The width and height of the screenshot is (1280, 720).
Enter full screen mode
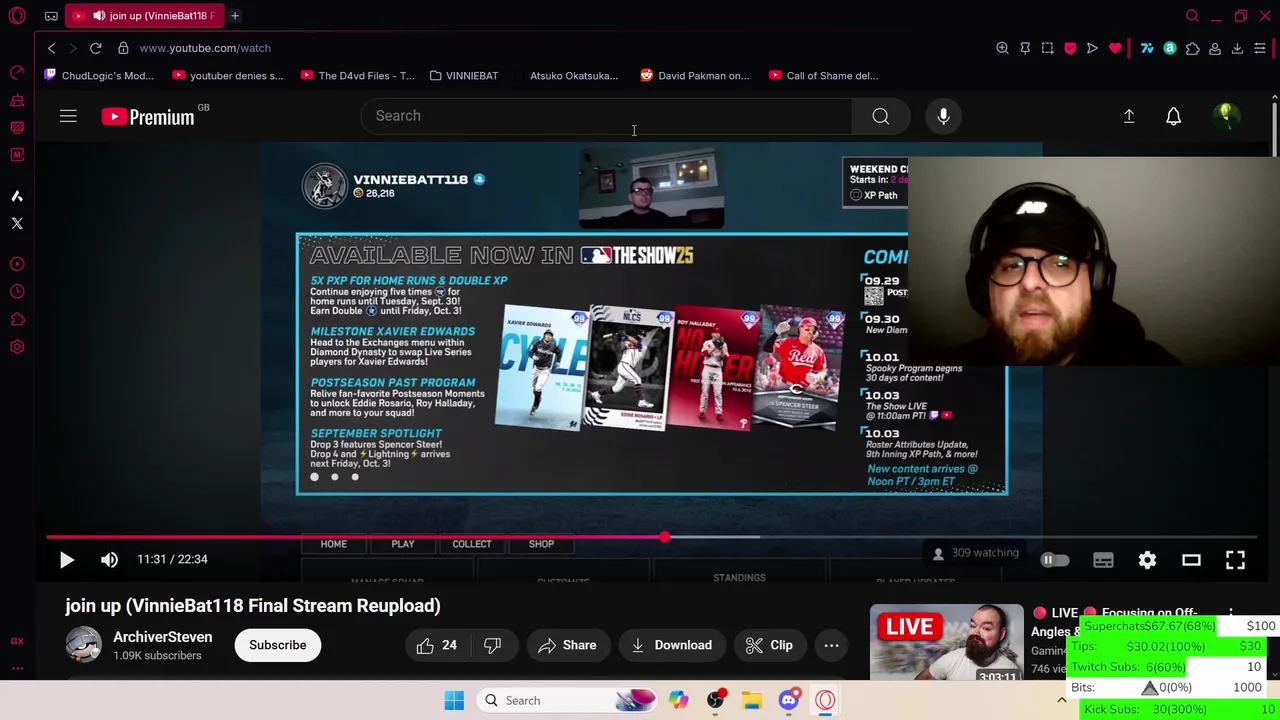[x=1235, y=560]
